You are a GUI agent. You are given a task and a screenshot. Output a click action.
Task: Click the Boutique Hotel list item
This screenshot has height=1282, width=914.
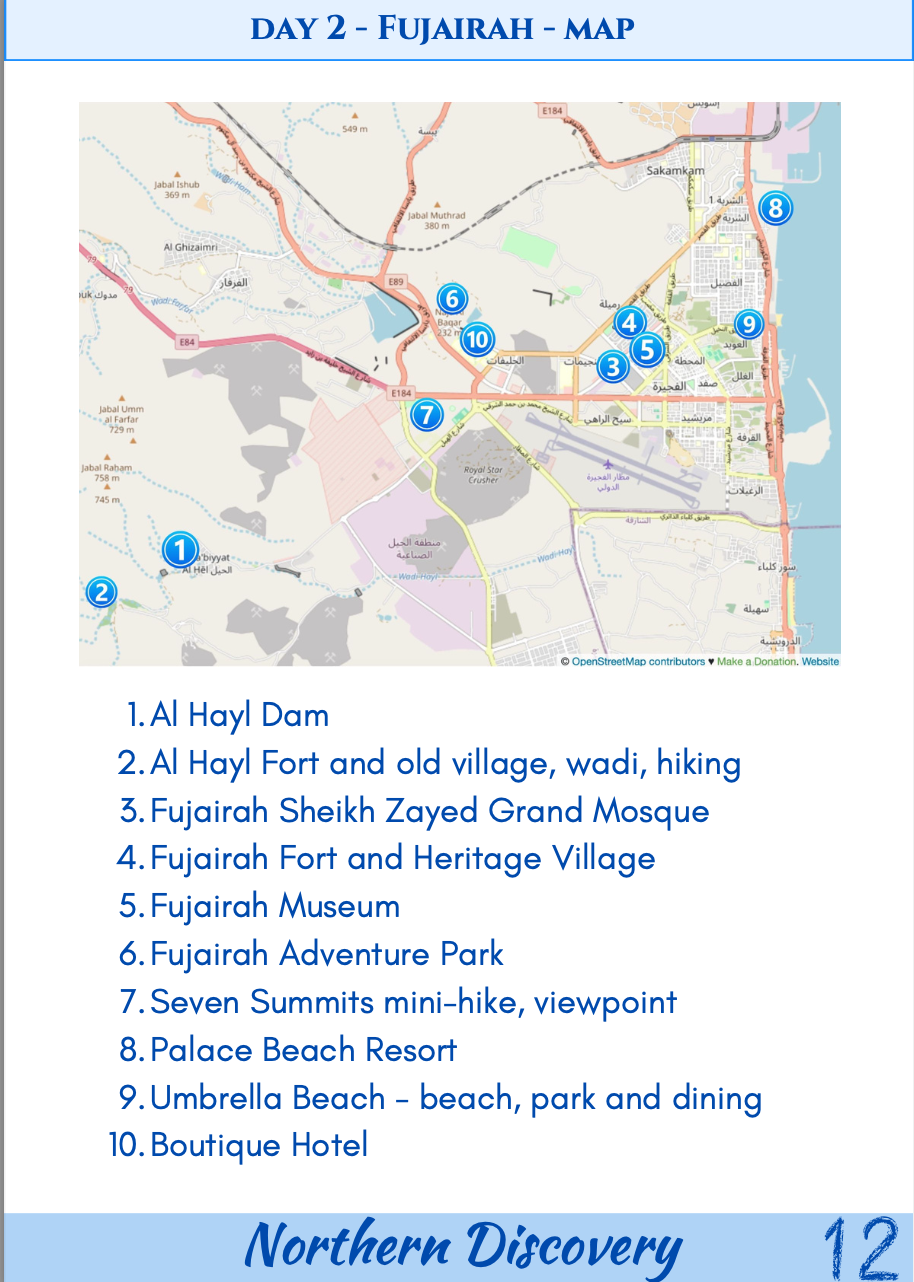click(259, 1145)
